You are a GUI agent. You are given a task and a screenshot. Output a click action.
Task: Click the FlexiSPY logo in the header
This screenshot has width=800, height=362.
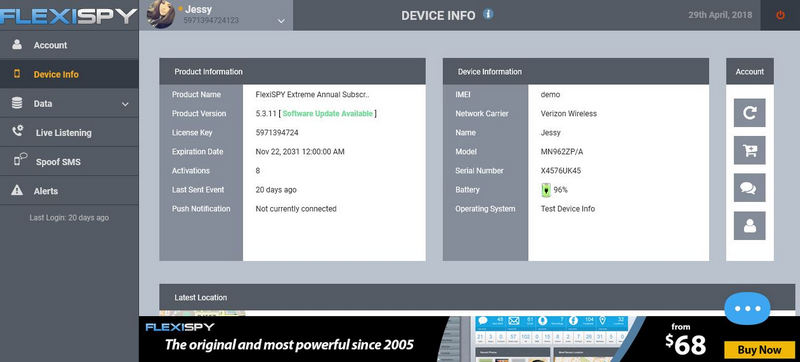pos(68,16)
